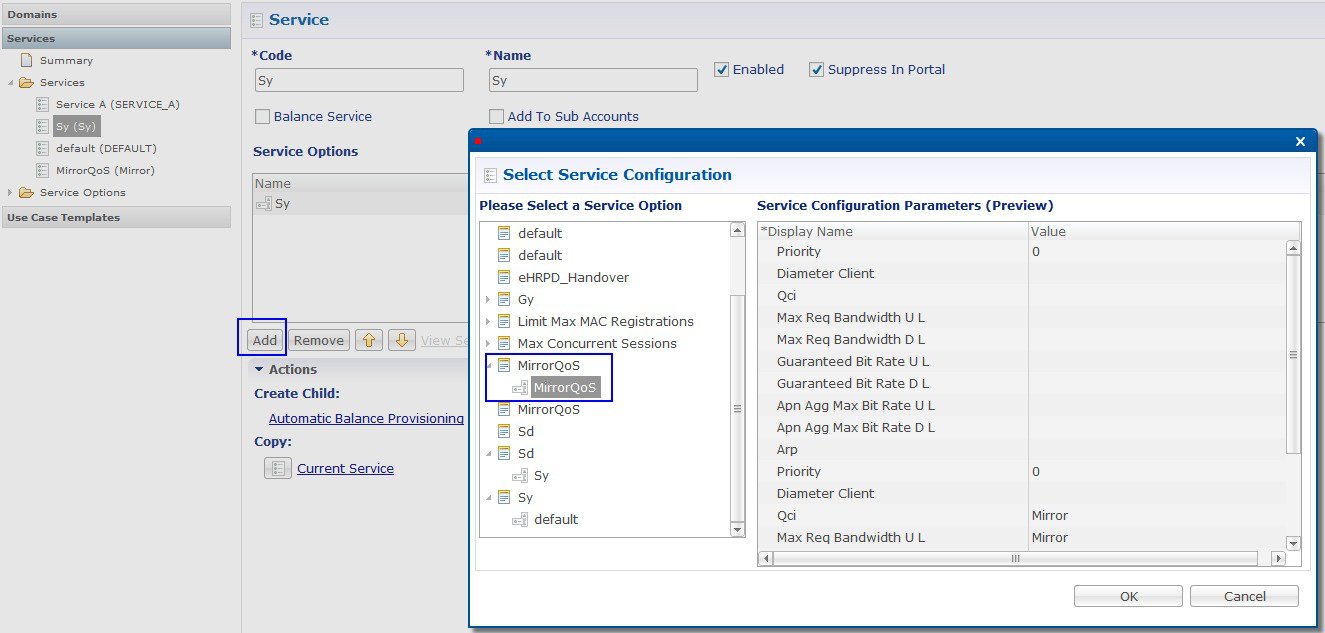Open the Use Case Templates panel
Viewport: 1325px width, 633px height.
(x=116, y=217)
